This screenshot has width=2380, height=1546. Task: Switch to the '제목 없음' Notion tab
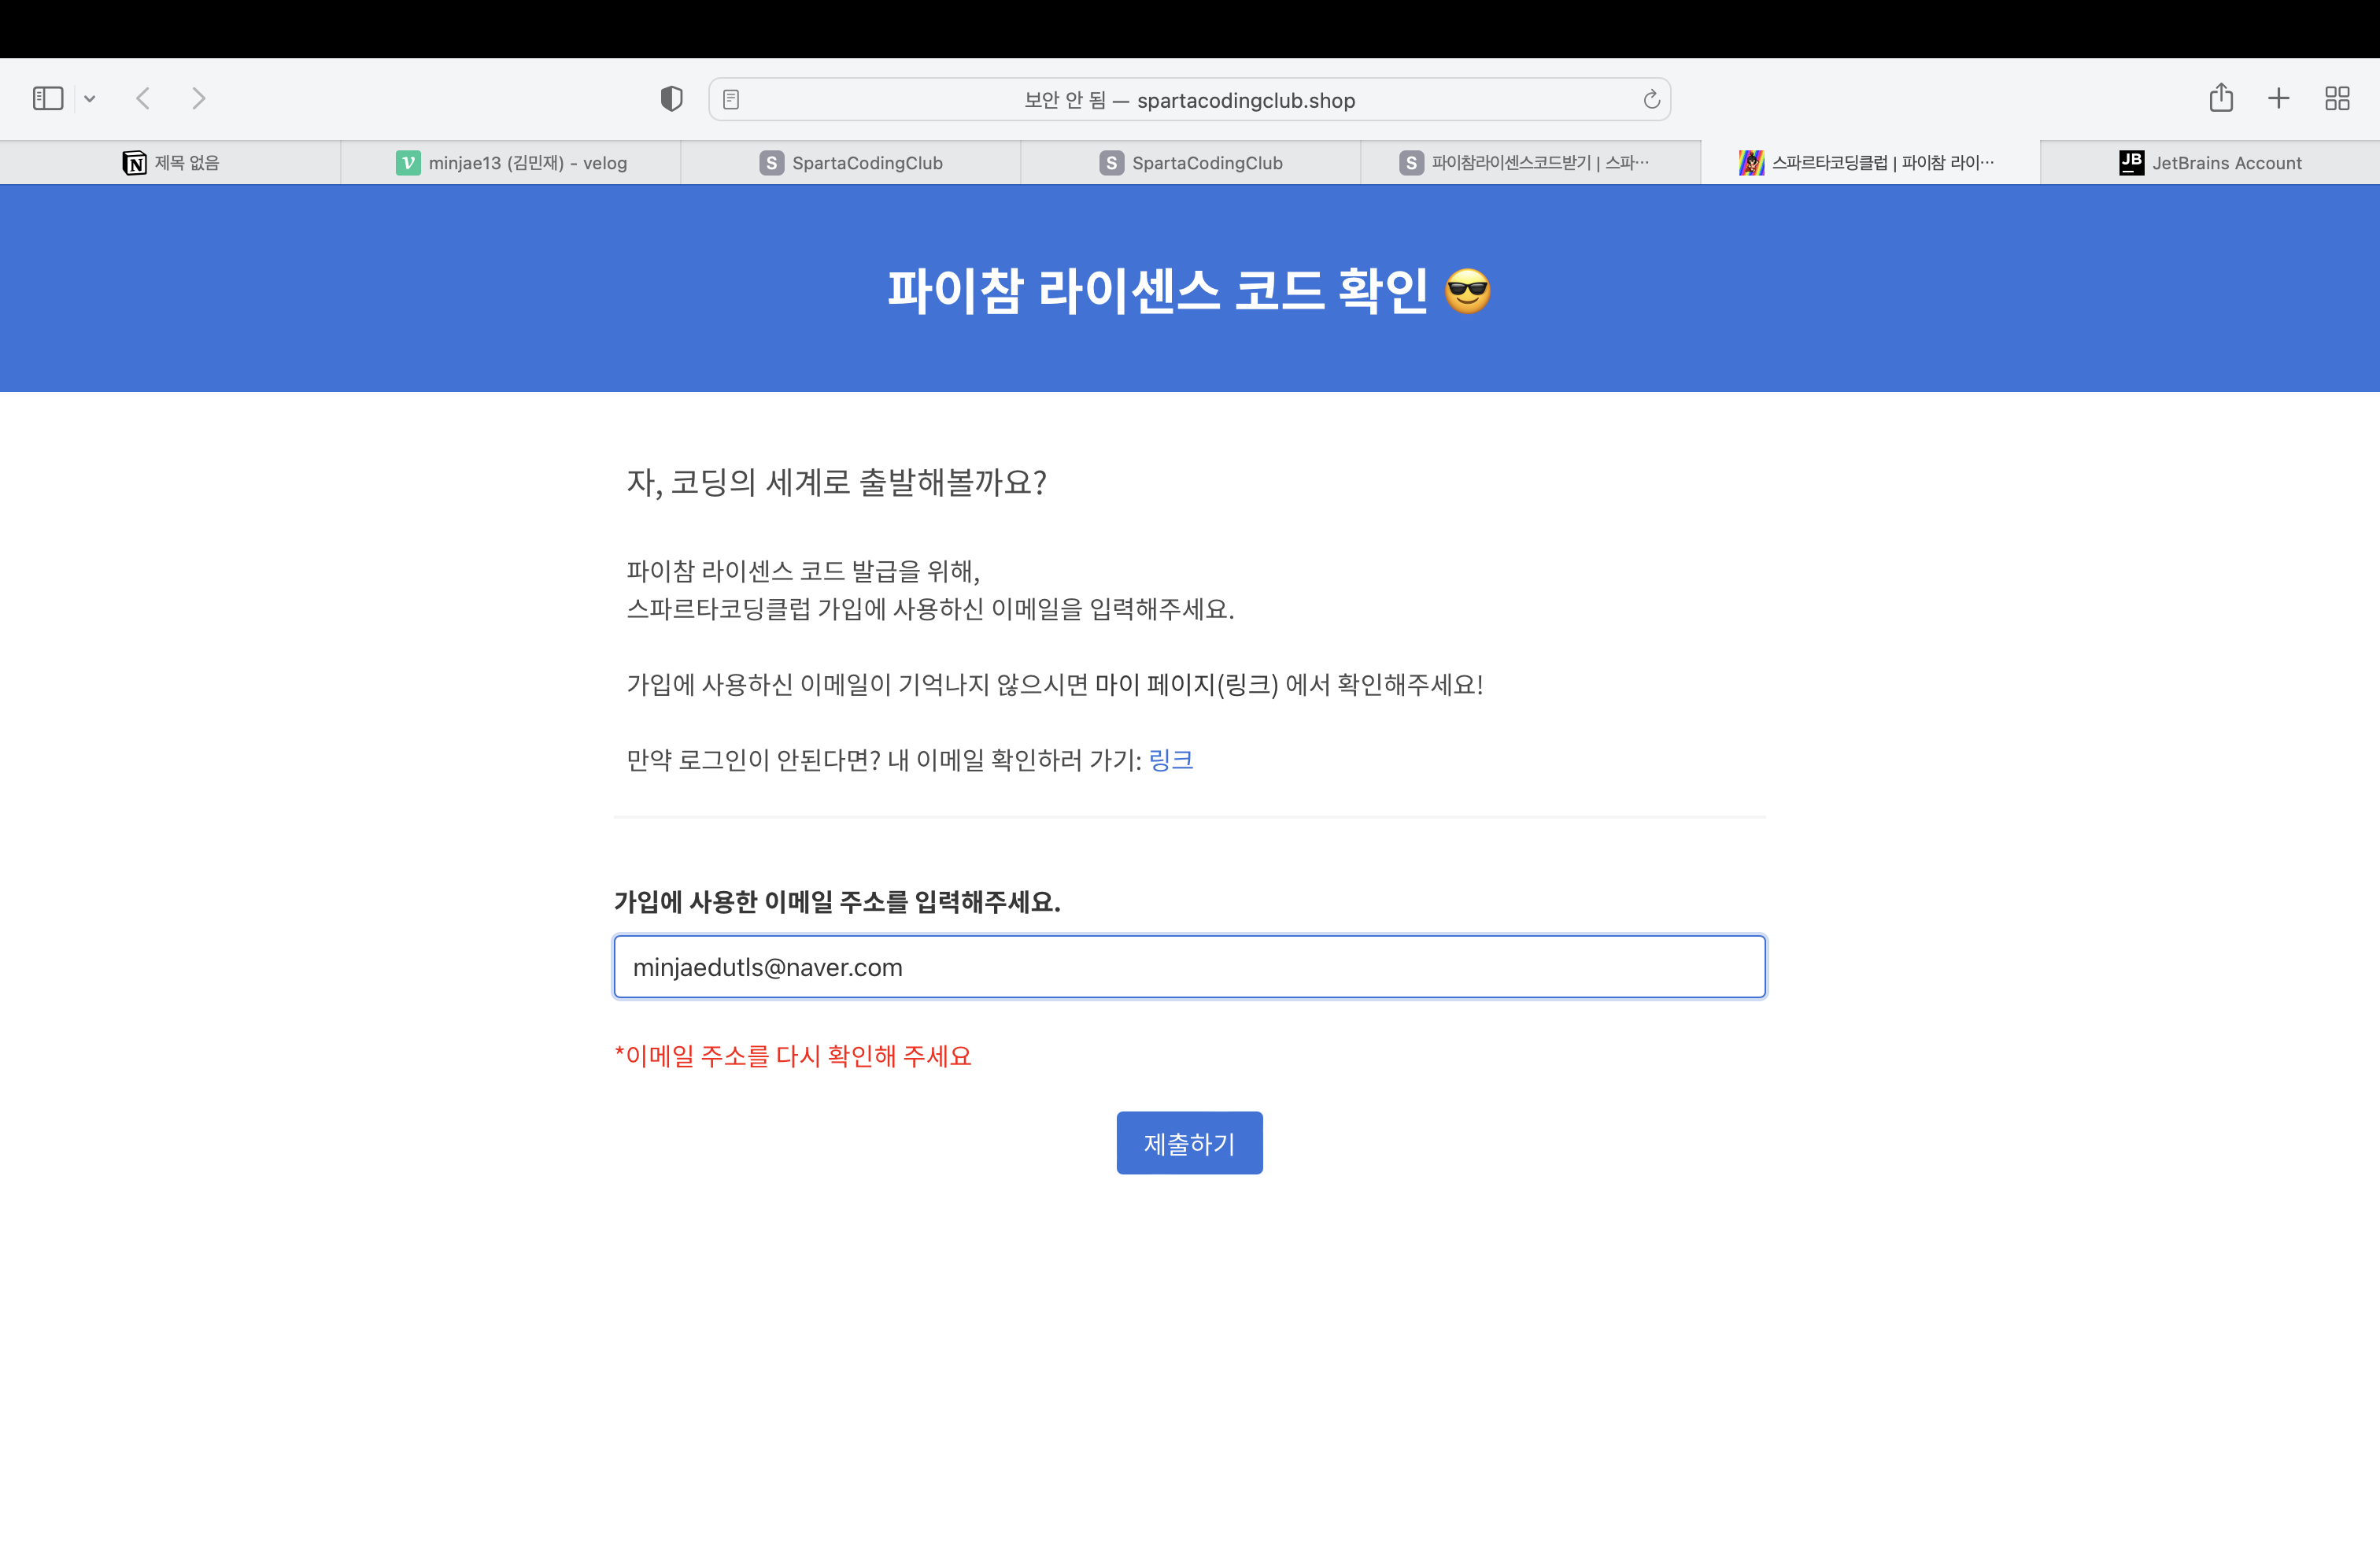click(170, 162)
